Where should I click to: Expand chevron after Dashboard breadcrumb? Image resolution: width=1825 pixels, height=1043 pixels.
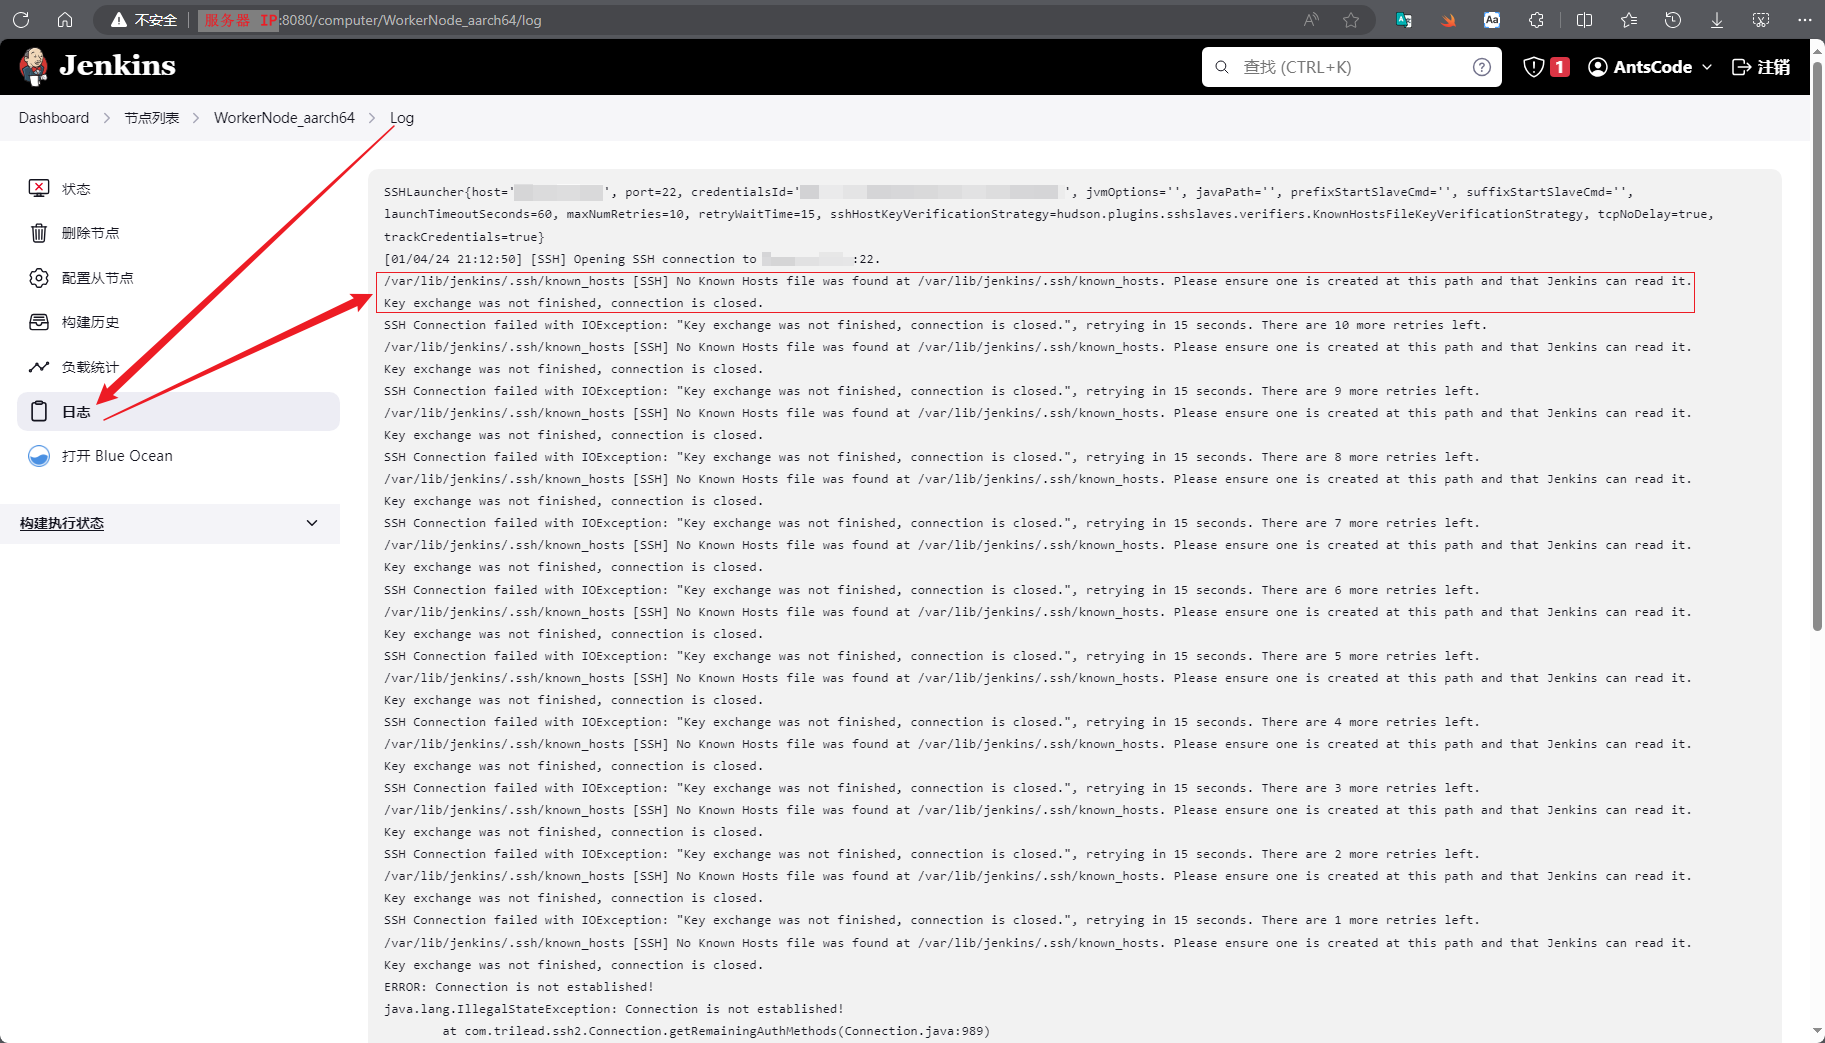coord(107,118)
